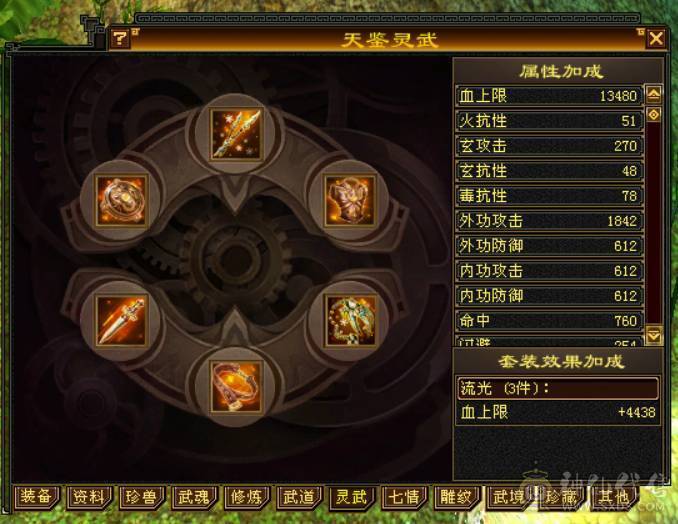Image resolution: width=678 pixels, height=524 pixels.
Task: Select the 外功攻击 attribute row
Action: [x=550, y=221]
